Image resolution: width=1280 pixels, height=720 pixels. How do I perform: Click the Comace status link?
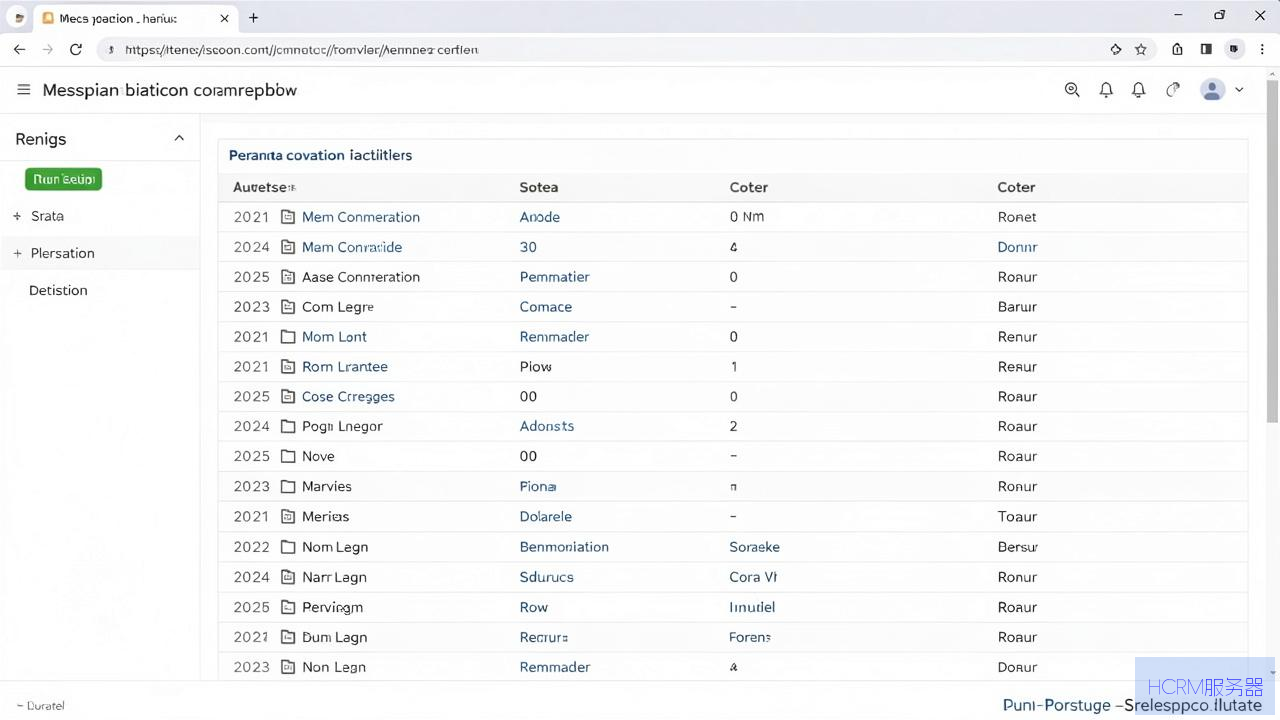pos(546,307)
